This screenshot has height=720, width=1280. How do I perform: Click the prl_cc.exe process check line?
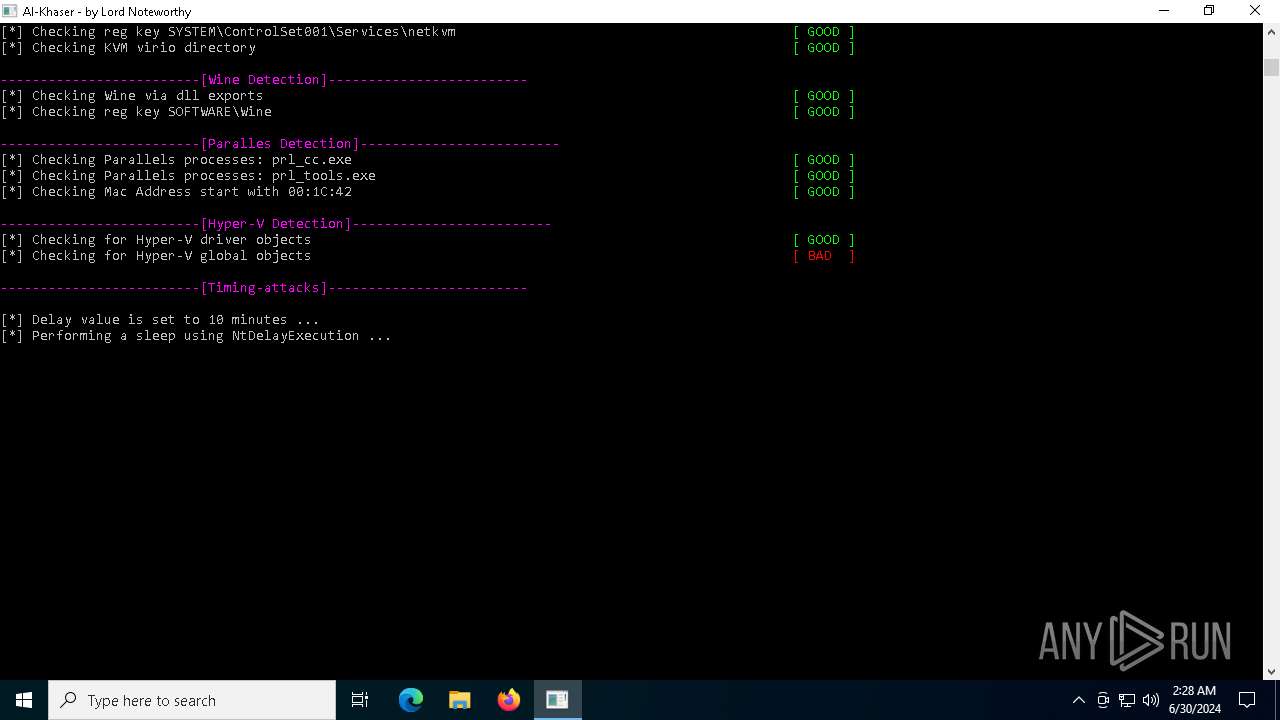pyautogui.click(x=176, y=159)
